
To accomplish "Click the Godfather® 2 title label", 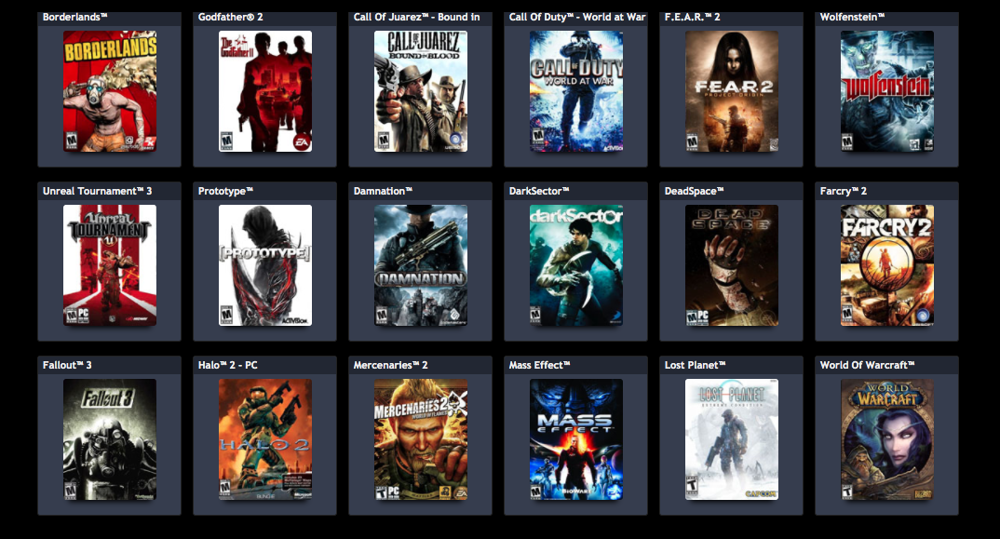I will coord(230,17).
